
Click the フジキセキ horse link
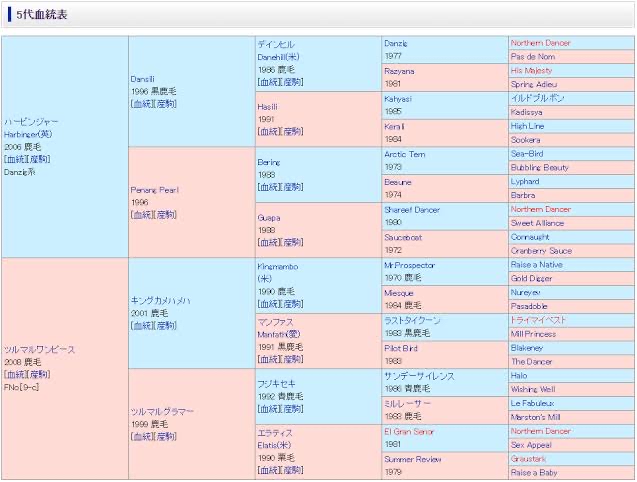276,383
